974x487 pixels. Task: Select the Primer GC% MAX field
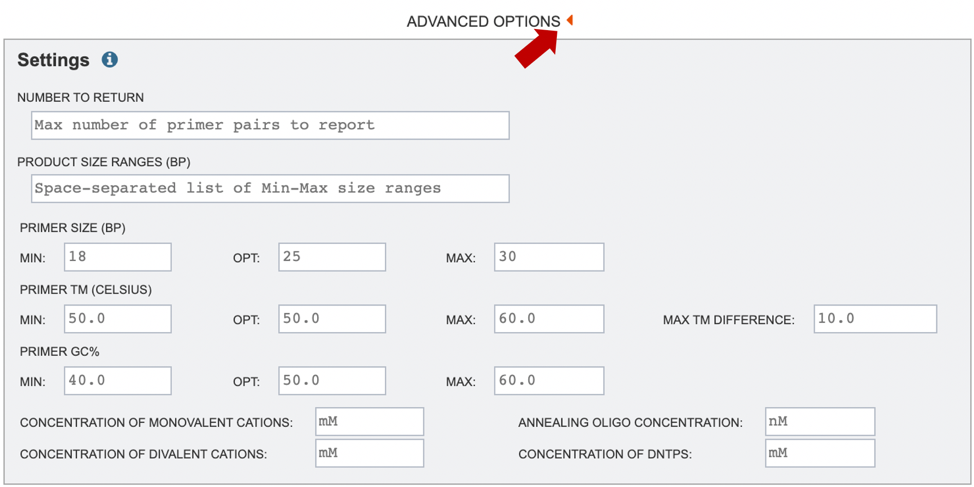pos(549,381)
